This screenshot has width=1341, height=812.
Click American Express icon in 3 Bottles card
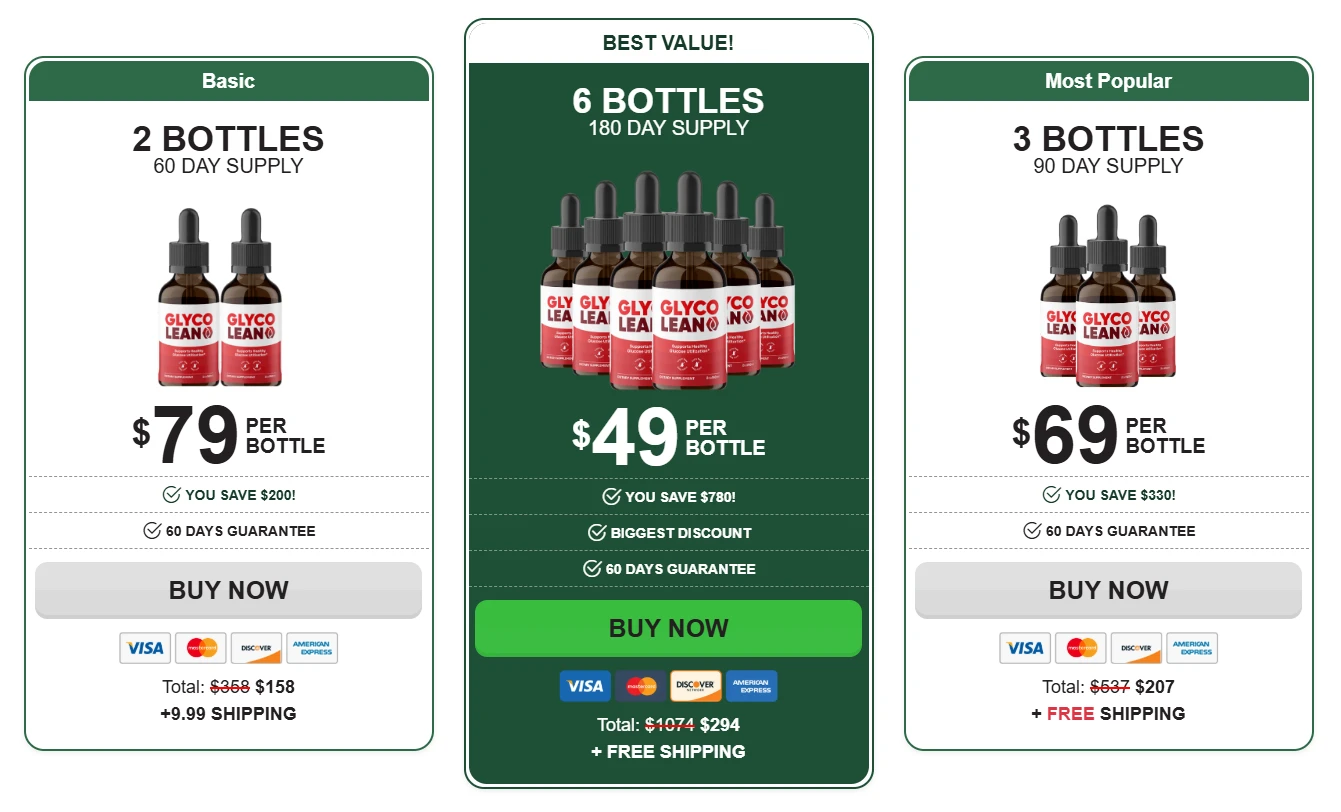click(1192, 648)
